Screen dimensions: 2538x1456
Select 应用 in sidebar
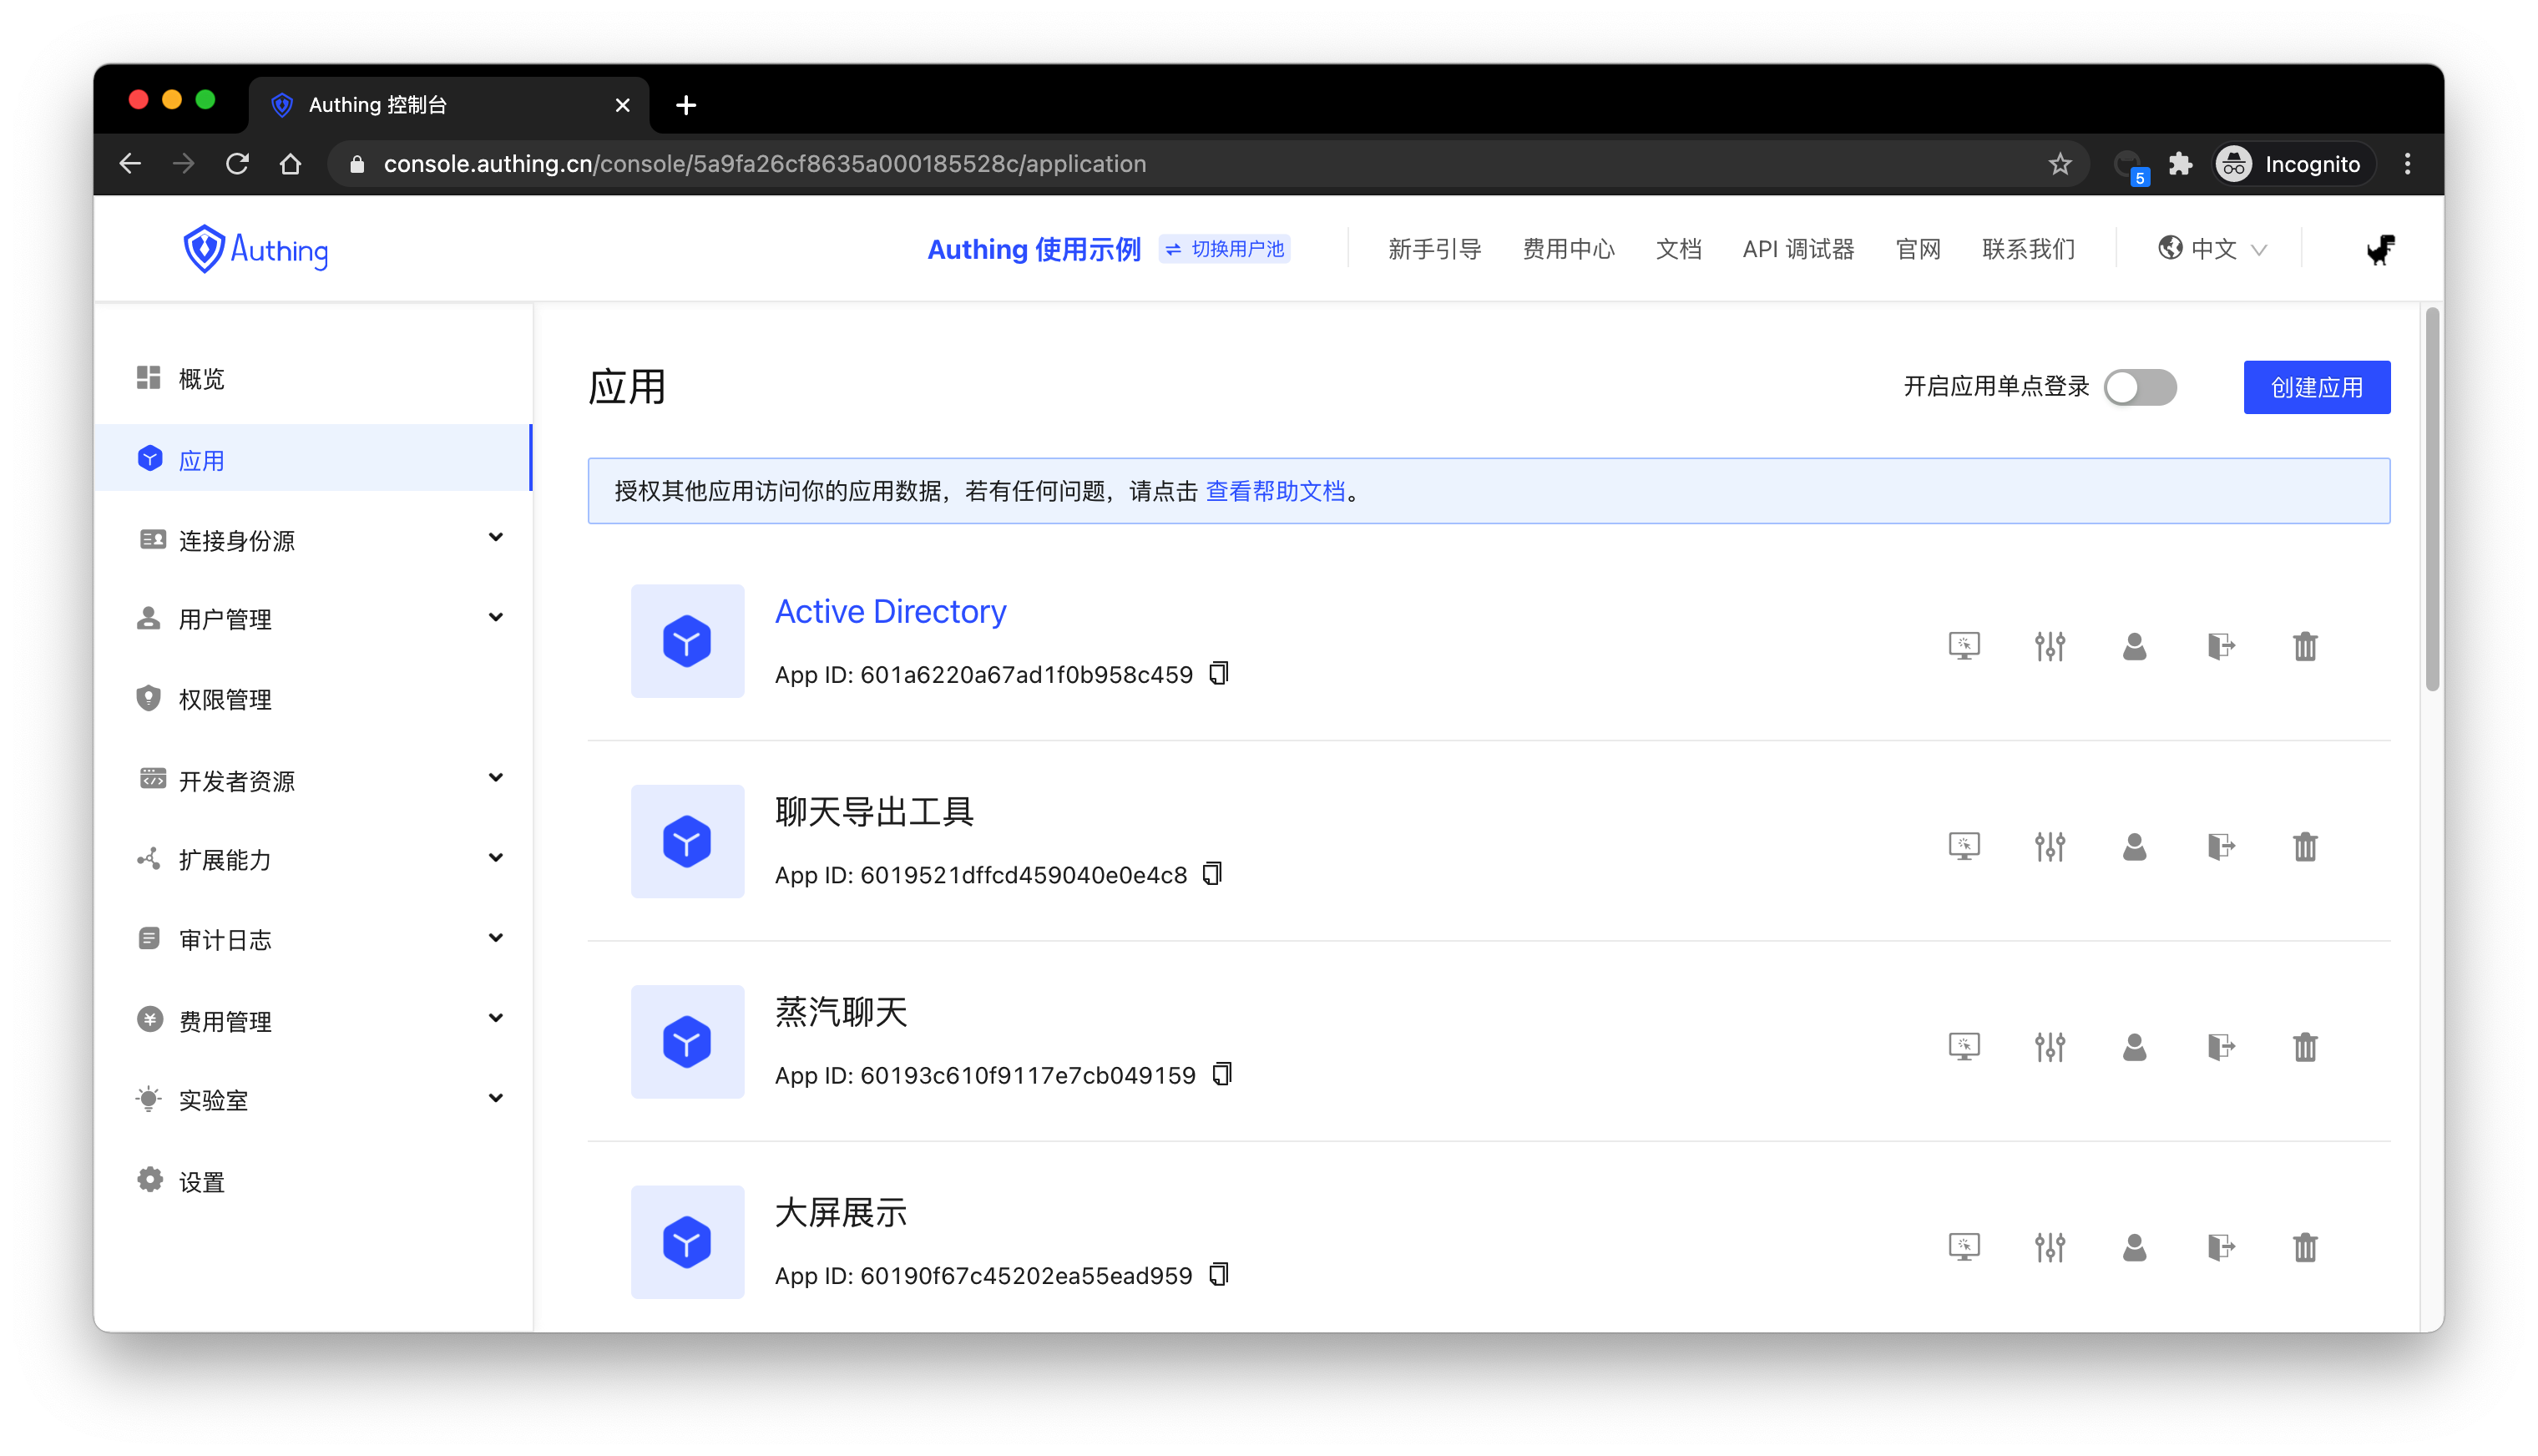[x=314, y=459]
